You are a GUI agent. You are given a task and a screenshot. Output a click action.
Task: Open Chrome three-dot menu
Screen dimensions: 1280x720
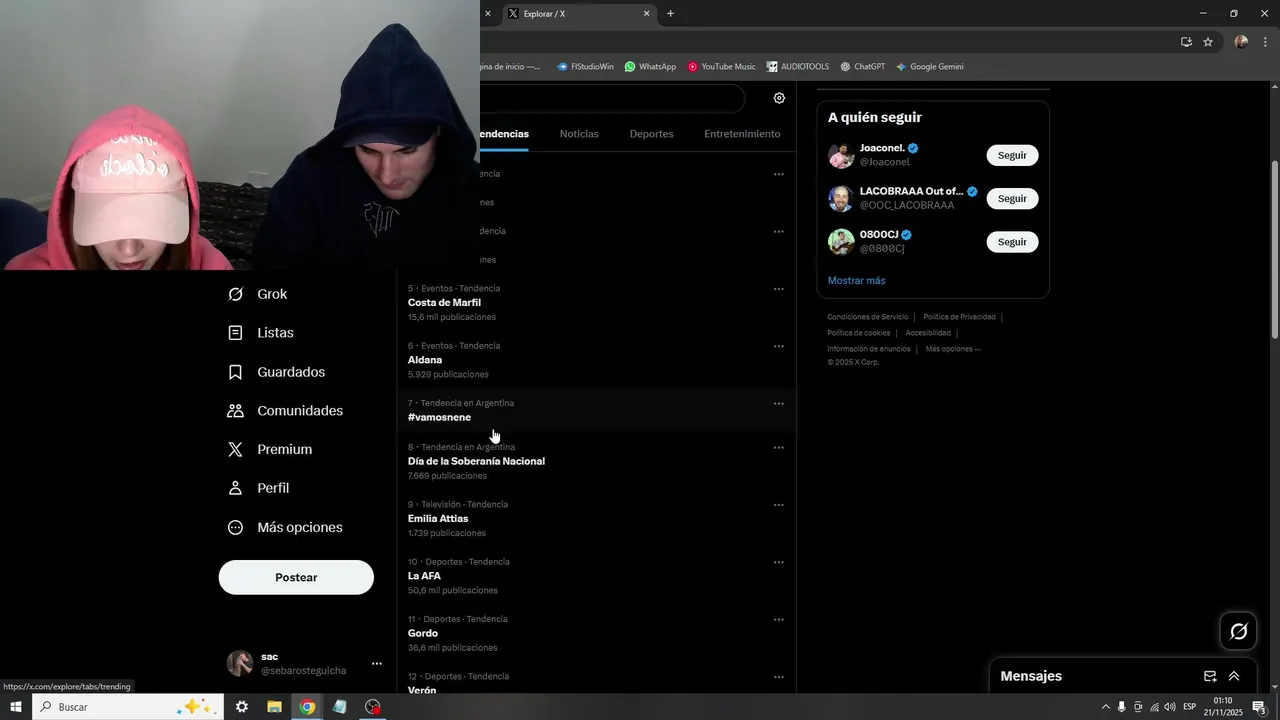(1265, 42)
